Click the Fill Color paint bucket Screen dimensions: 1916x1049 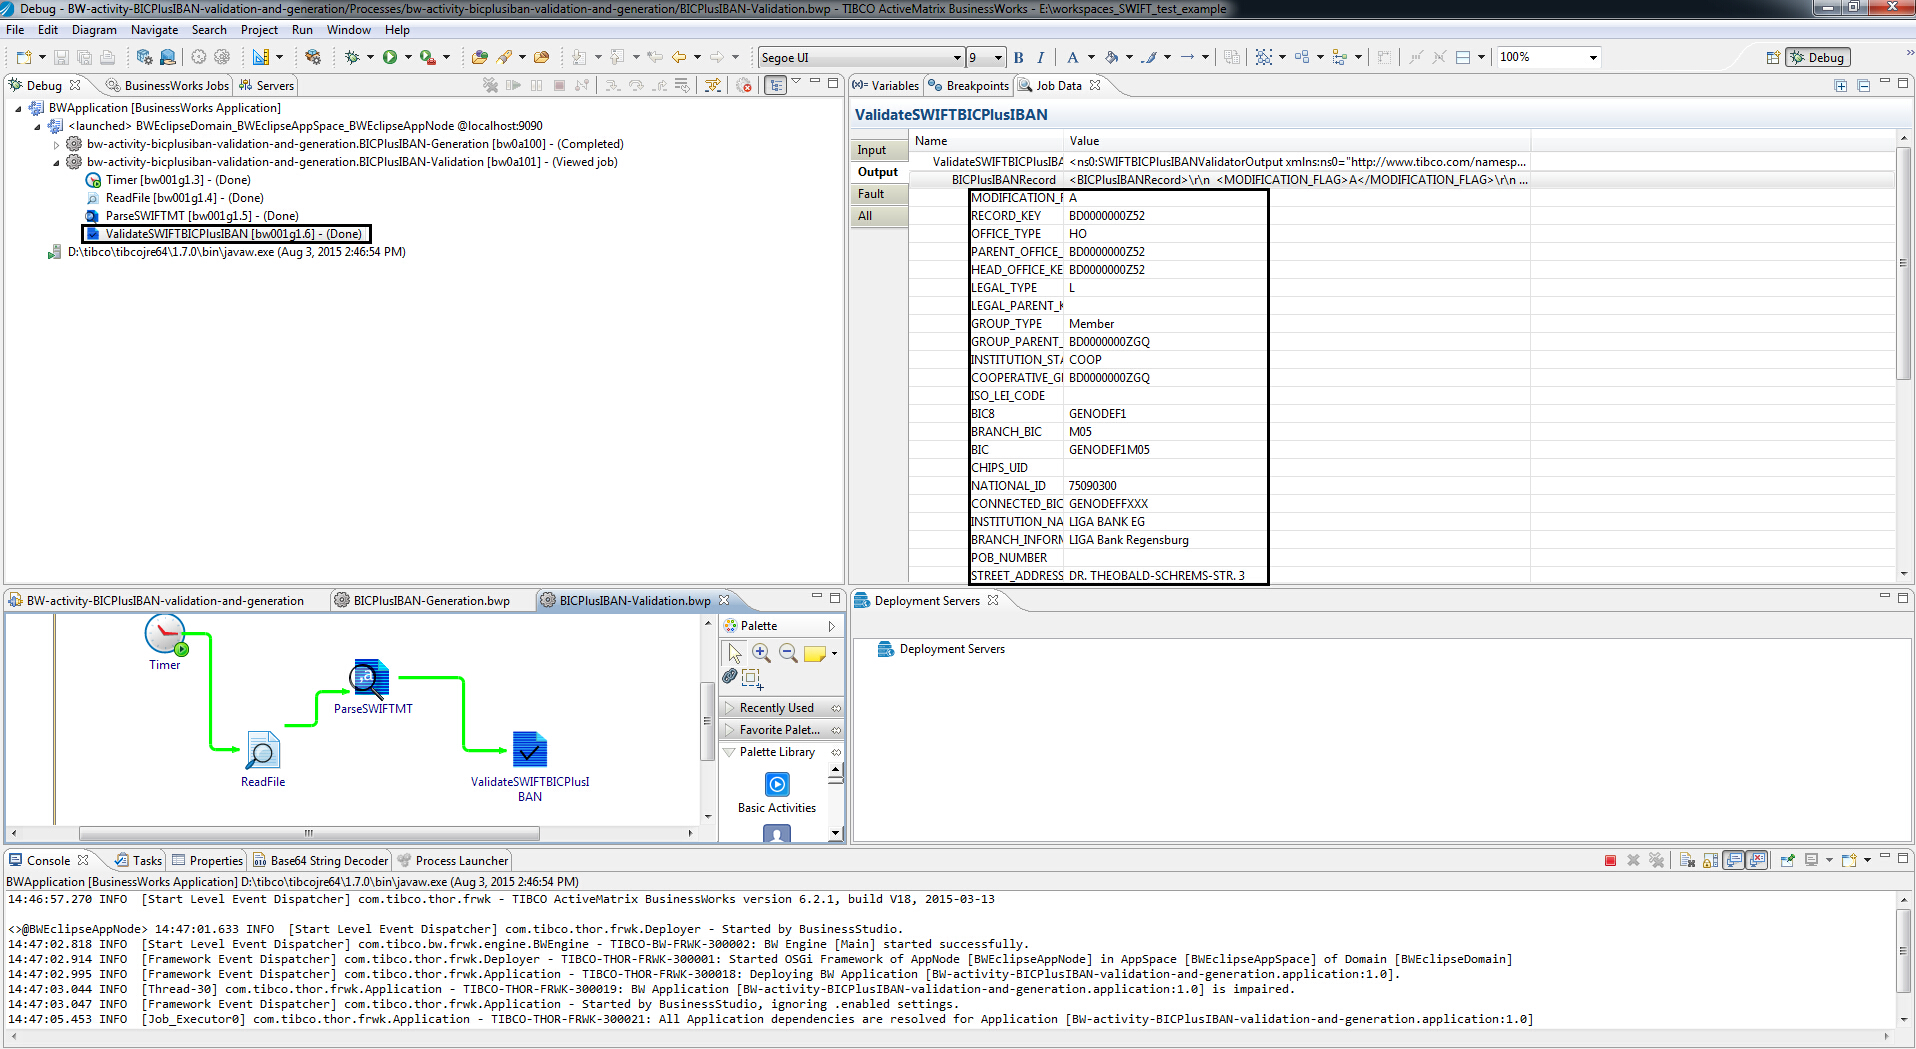(1111, 57)
